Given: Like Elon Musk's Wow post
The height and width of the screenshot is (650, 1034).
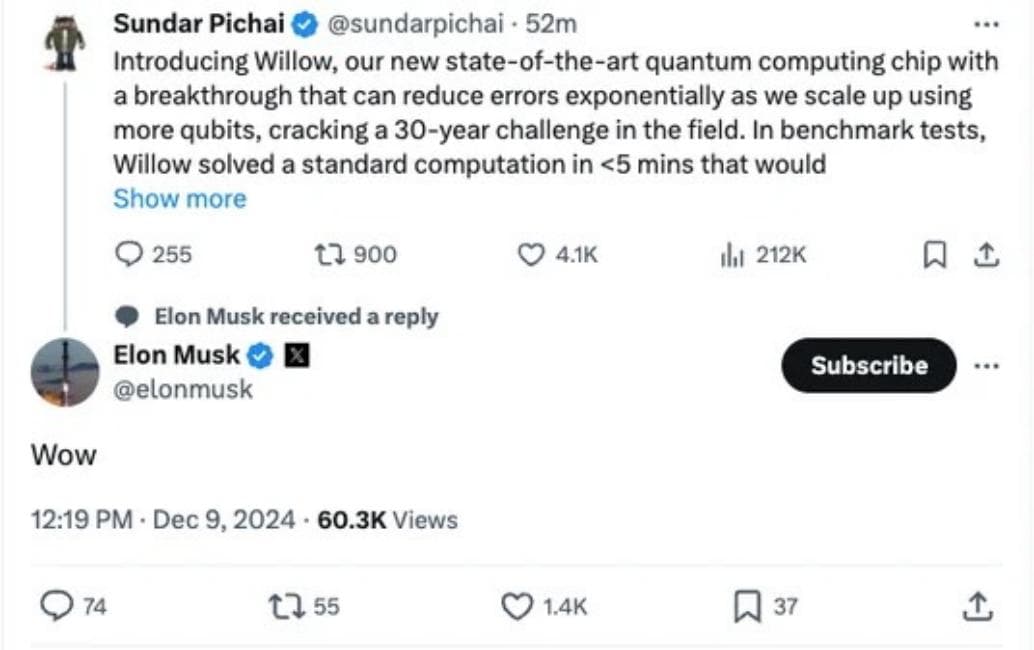Looking at the screenshot, I should (x=517, y=605).
